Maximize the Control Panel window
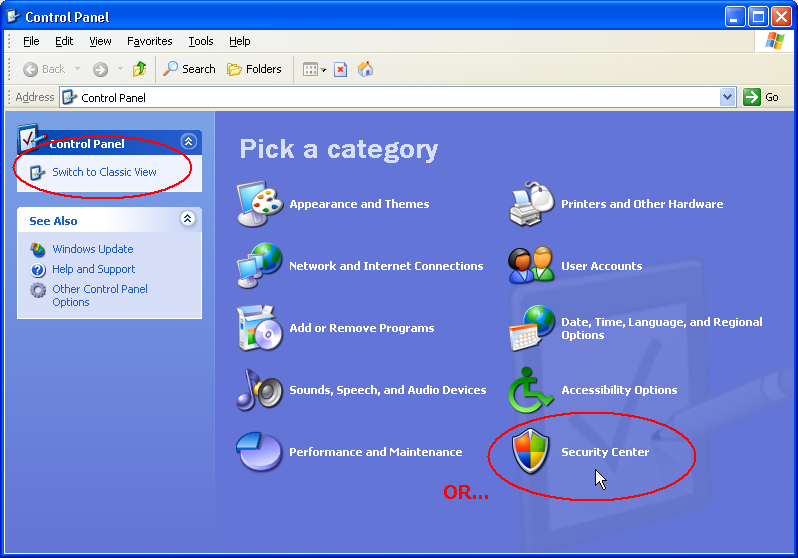 click(758, 17)
